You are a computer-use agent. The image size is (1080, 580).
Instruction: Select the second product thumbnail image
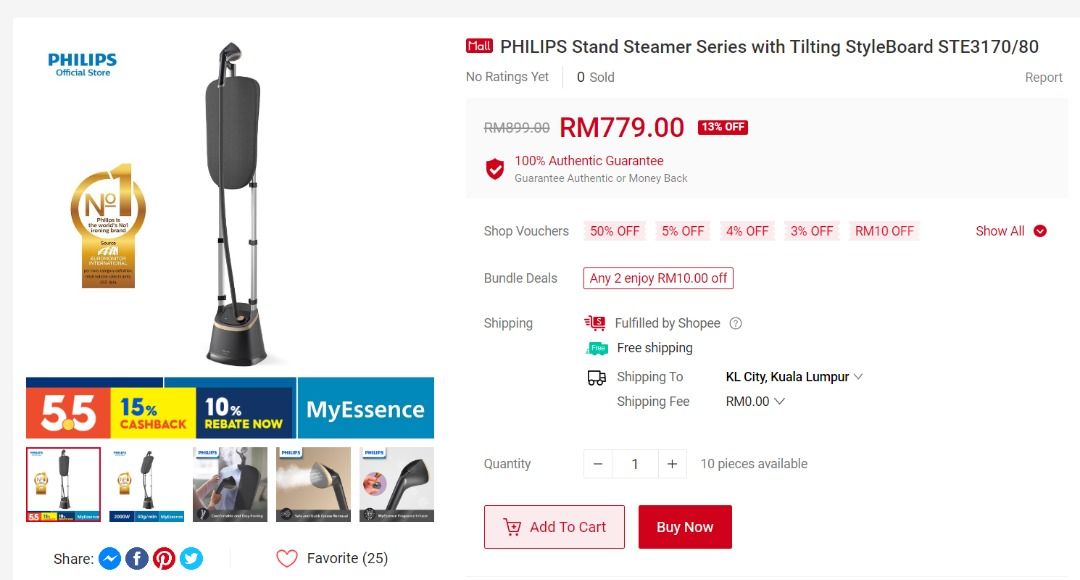147,484
